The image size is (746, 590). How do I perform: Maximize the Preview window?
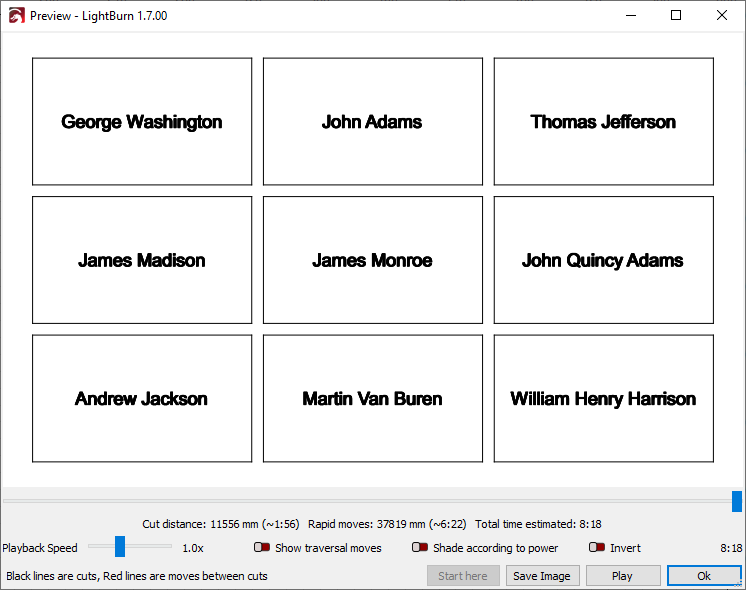(x=676, y=16)
